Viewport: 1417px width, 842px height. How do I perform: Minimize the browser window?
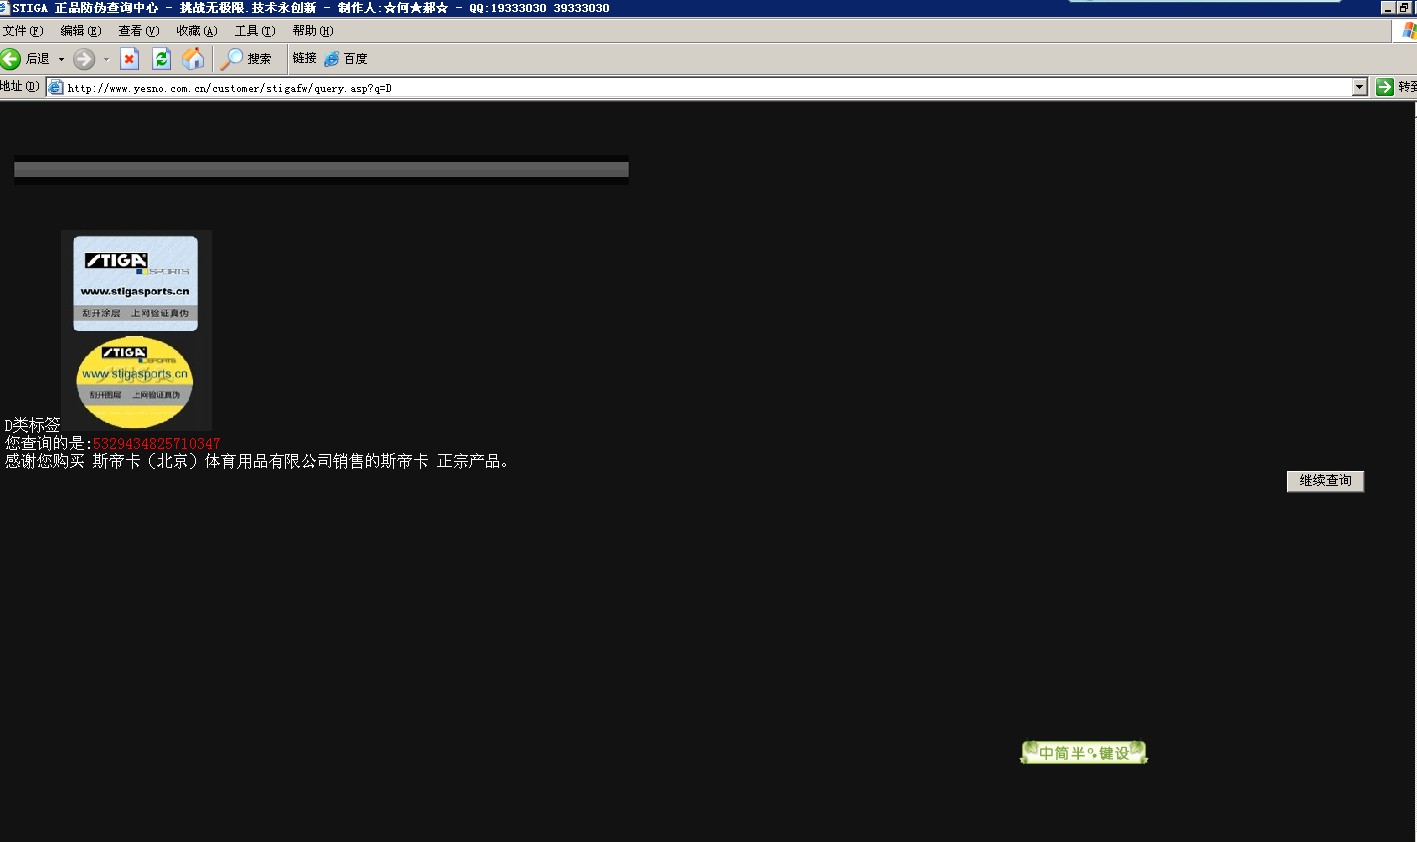coord(1388,8)
